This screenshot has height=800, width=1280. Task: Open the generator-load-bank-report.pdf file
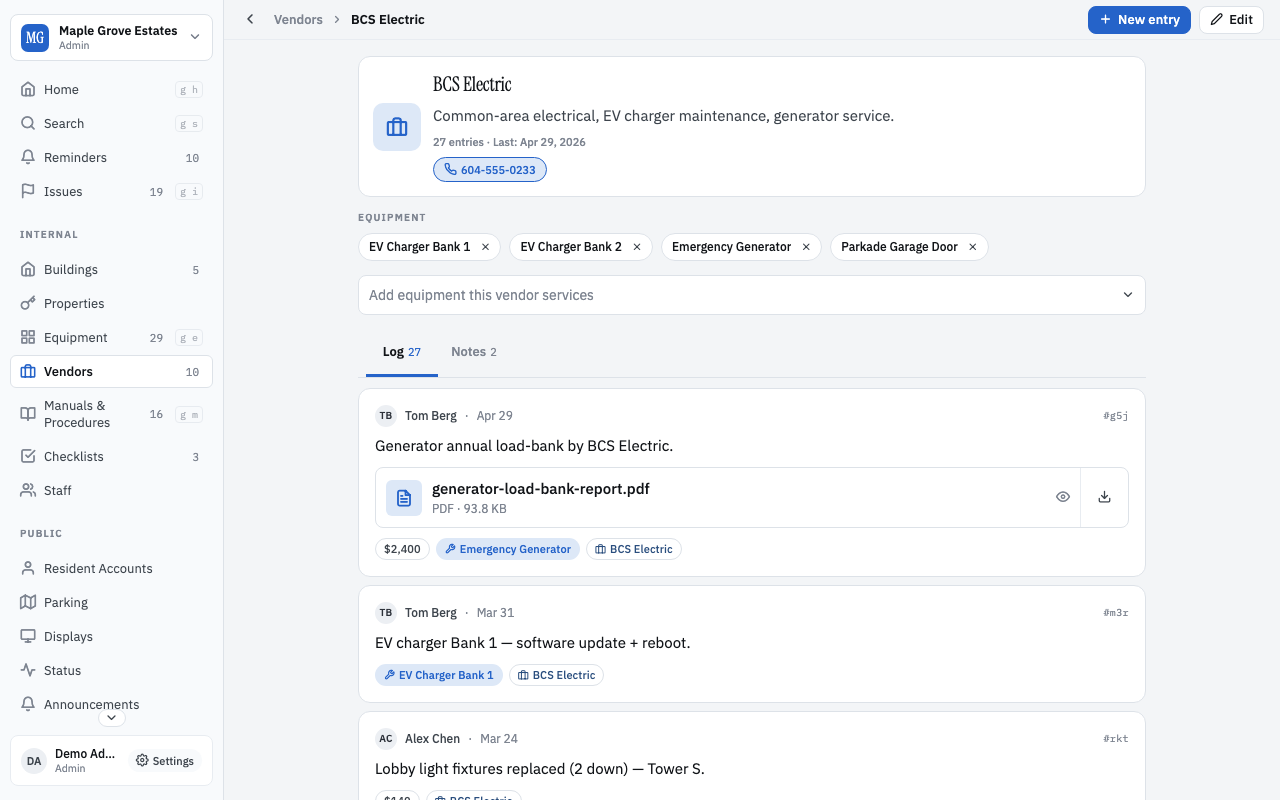click(x=541, y=489)
